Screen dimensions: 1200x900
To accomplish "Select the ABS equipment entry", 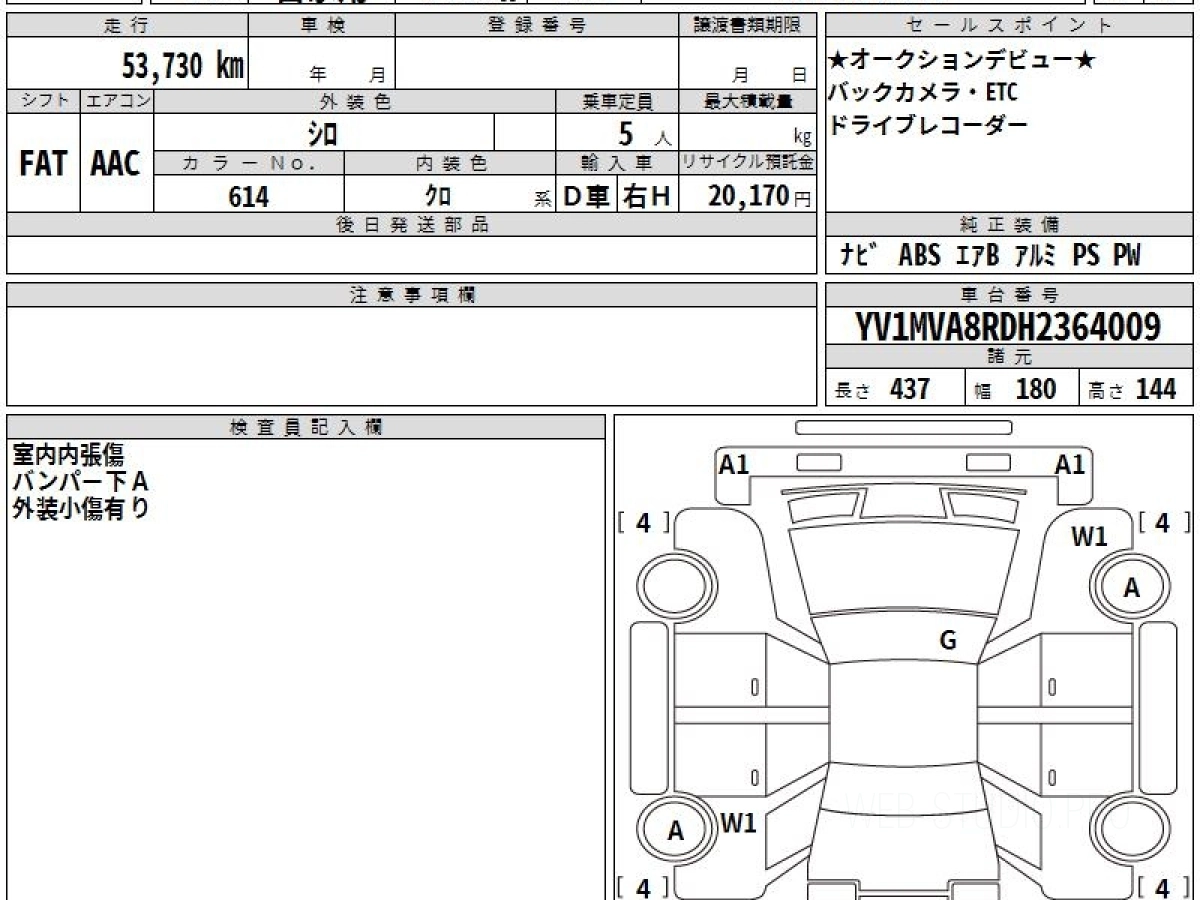I will pyautogui.click(x=920, y=256).
